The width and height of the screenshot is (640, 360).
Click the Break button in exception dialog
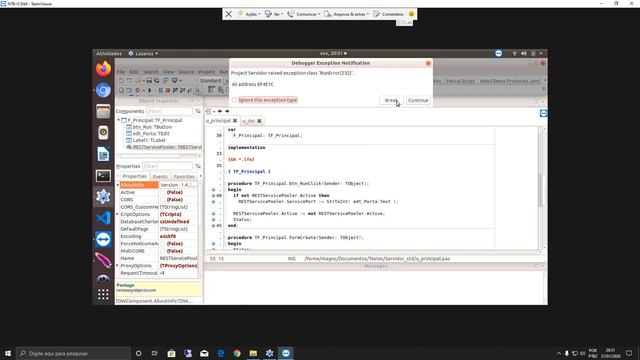click(391, 100)
